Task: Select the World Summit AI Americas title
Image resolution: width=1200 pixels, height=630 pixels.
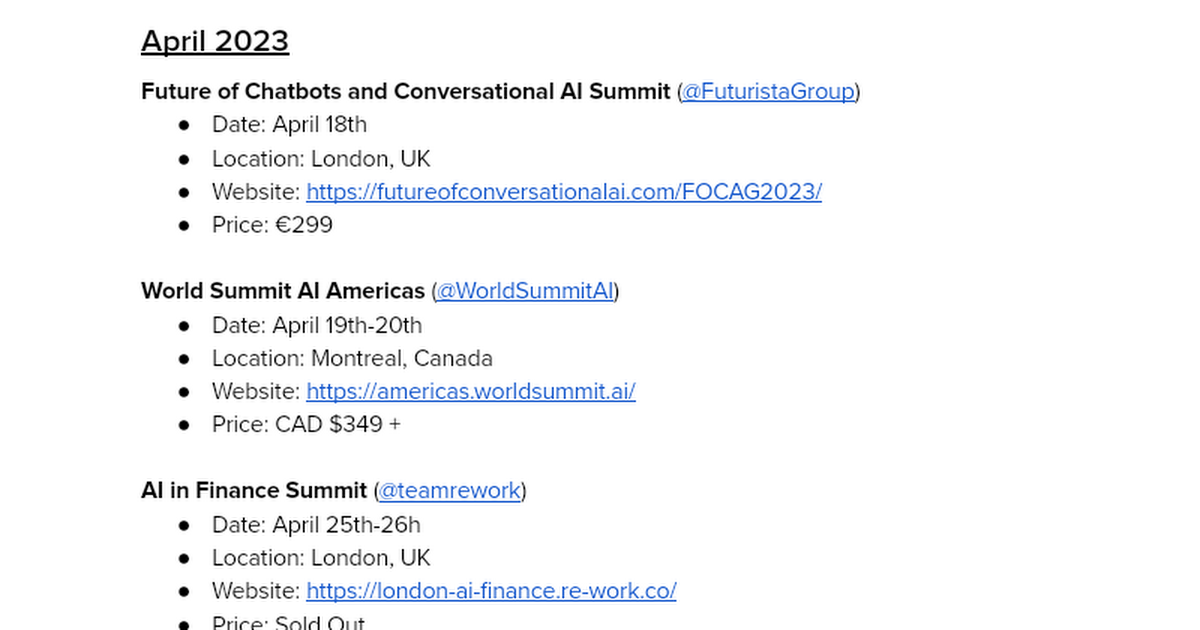Action: [x=283, y=291]
